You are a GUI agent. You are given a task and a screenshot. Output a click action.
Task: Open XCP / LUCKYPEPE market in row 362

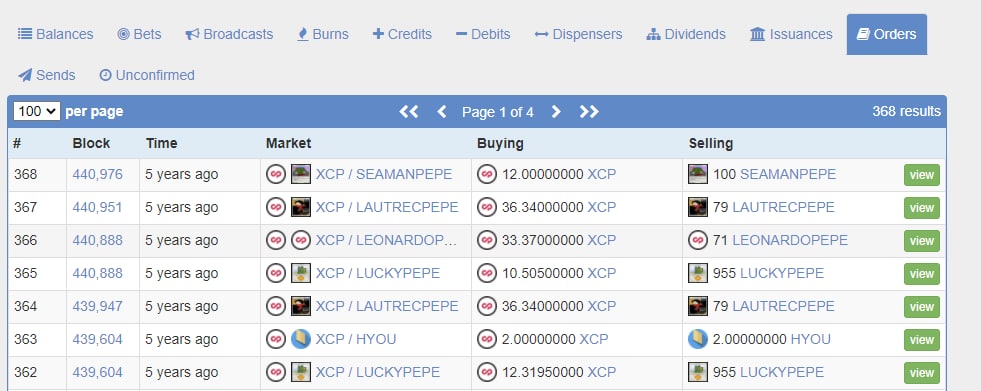[x=377, y=372]
